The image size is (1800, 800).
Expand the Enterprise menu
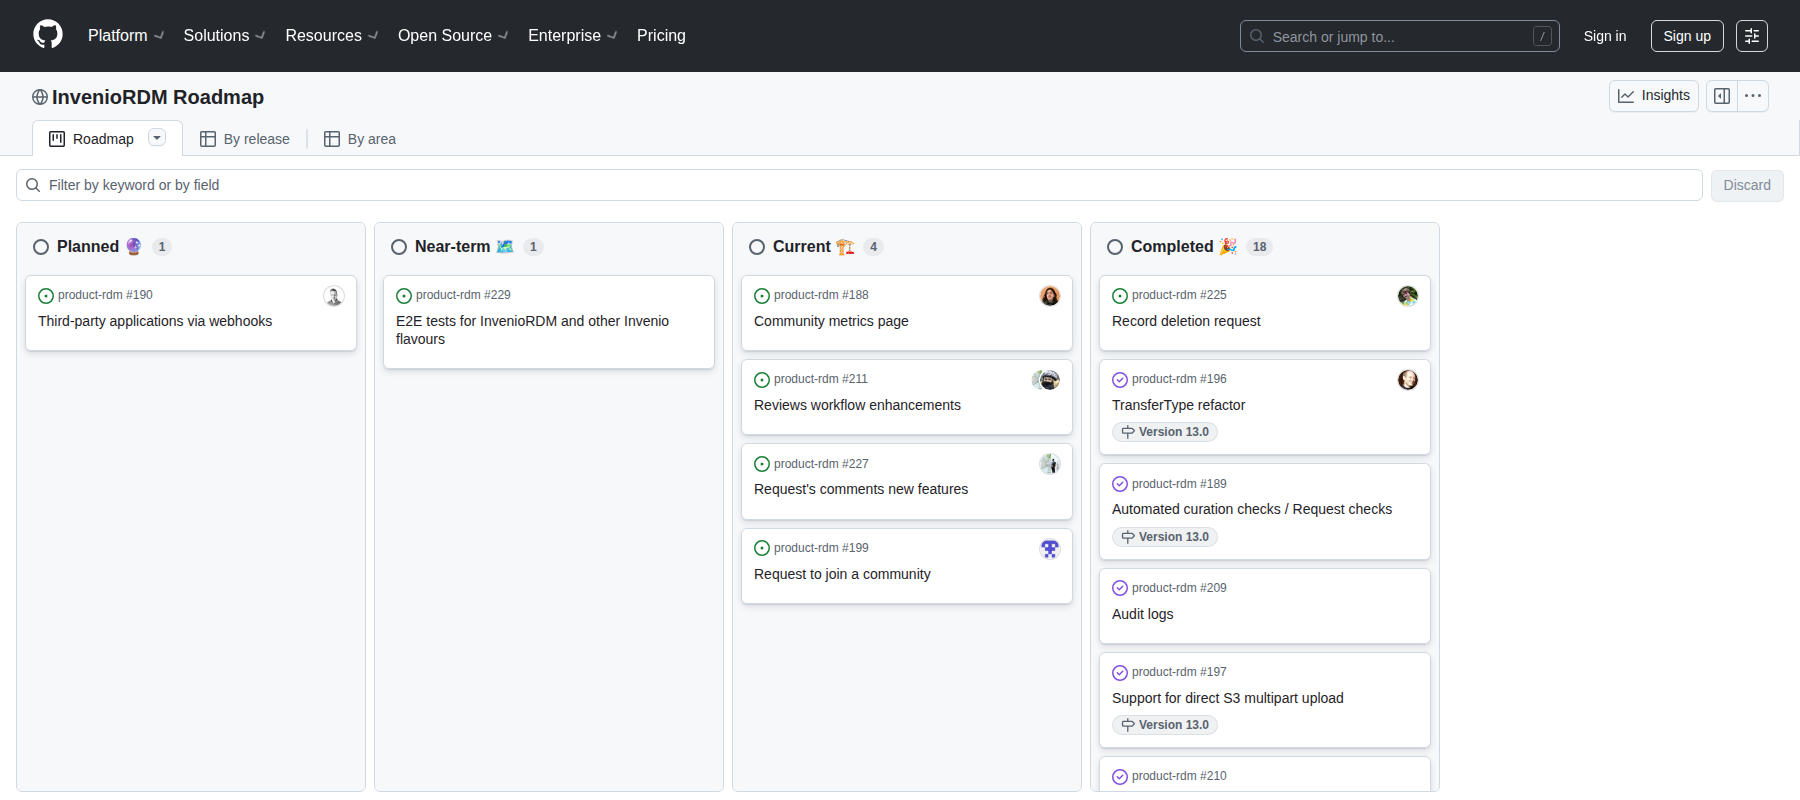(573, 36)
